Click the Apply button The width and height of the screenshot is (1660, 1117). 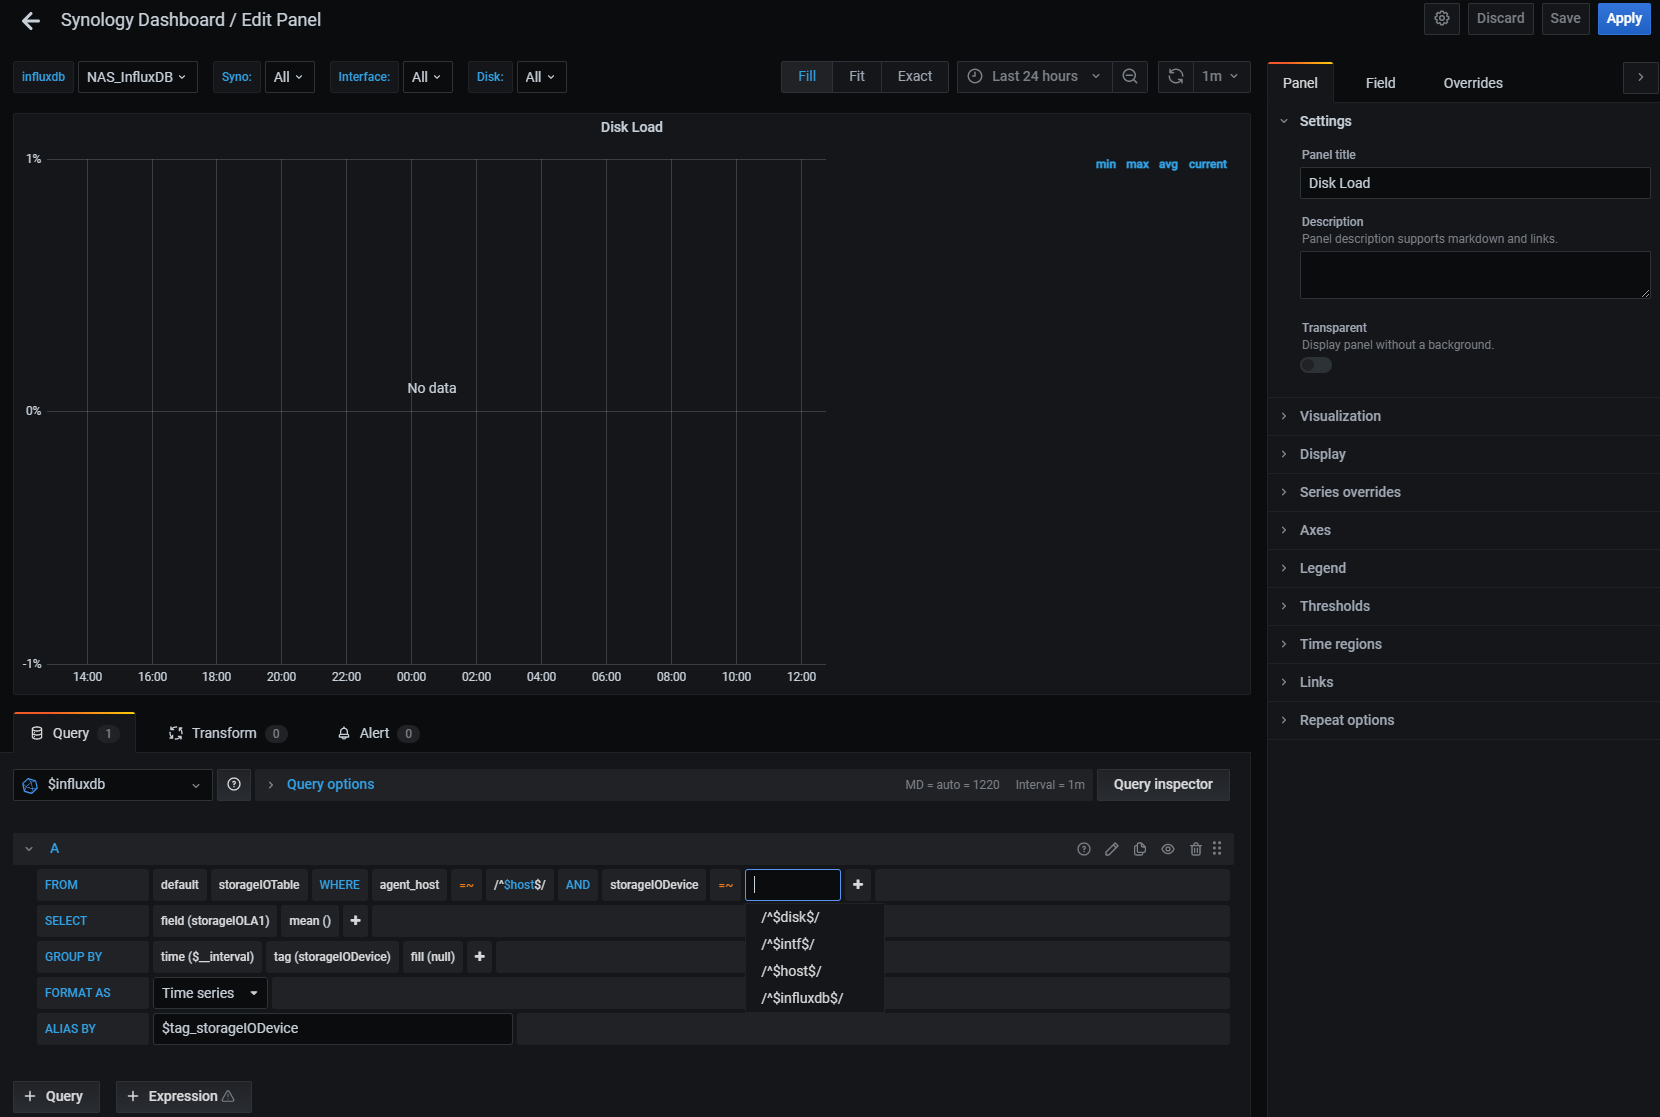pyautogui.click(x=1623, y=19)
